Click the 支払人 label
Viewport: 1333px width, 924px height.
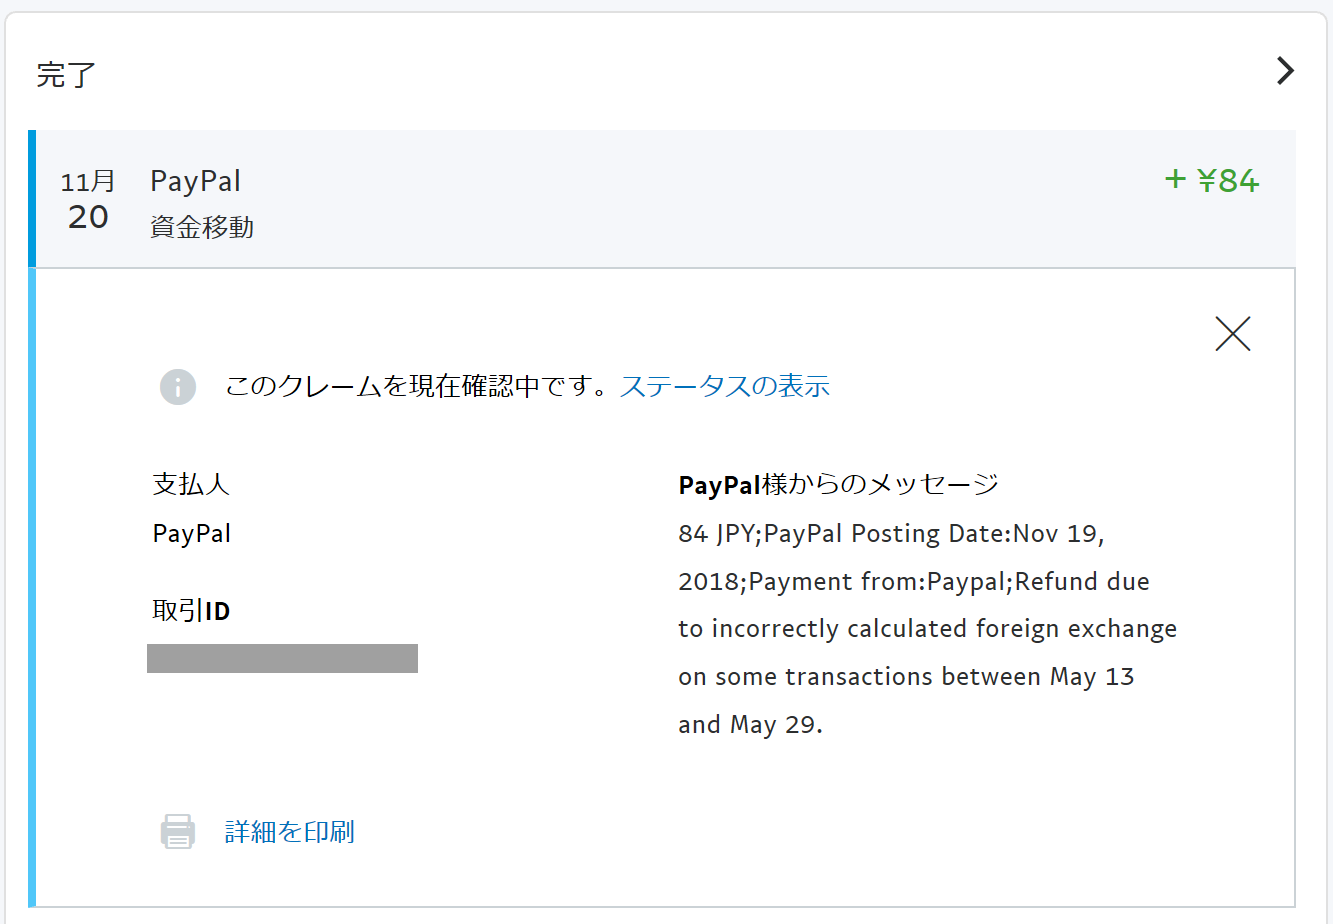click(x=191, y=485)
